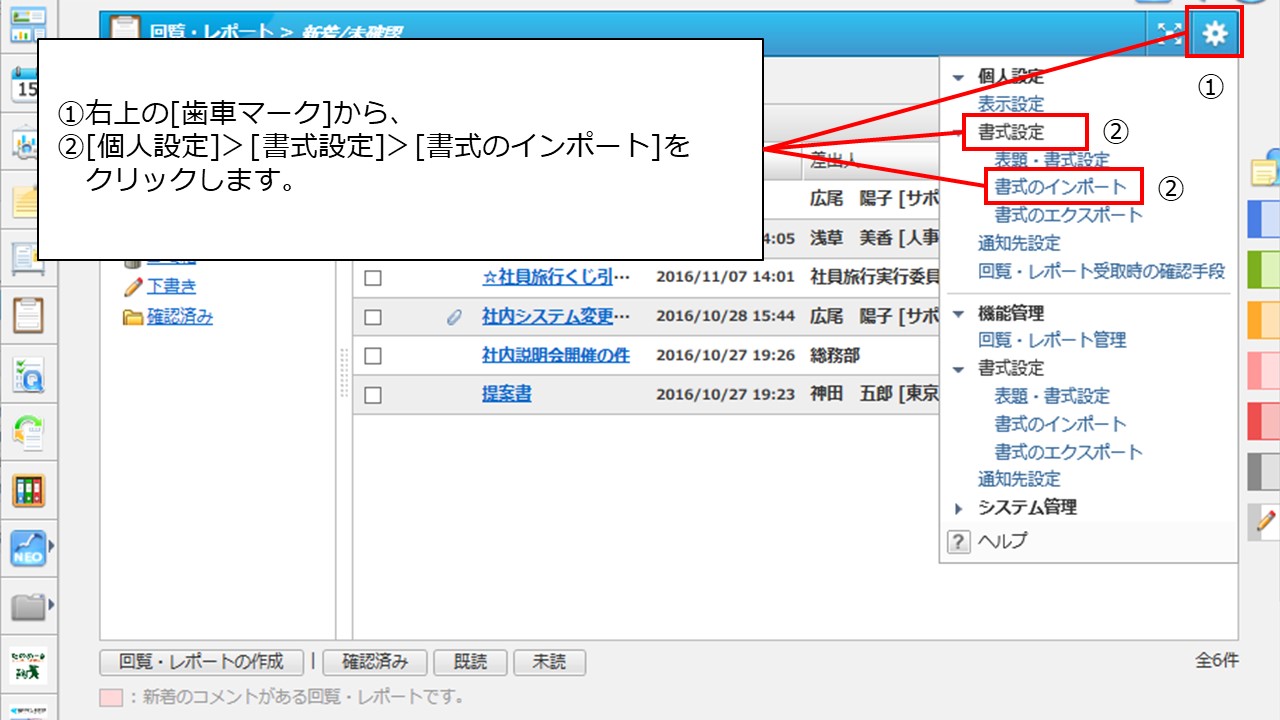
Task: Click the checklist magnifier sidebar icon
Action: tap(28, 374)
